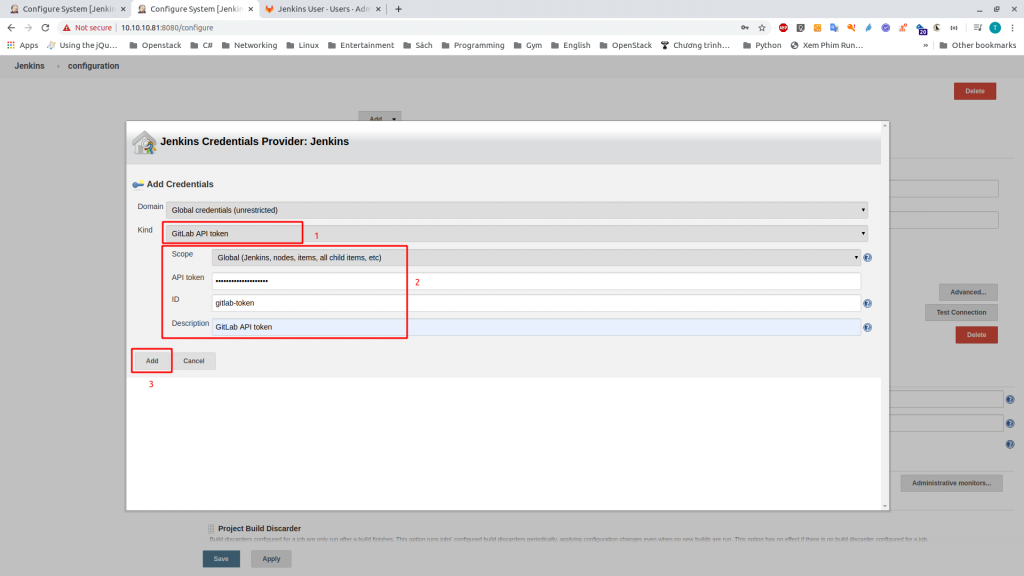
Task: Bookmark this page with the star icon
Action: (x=761, y=27)
